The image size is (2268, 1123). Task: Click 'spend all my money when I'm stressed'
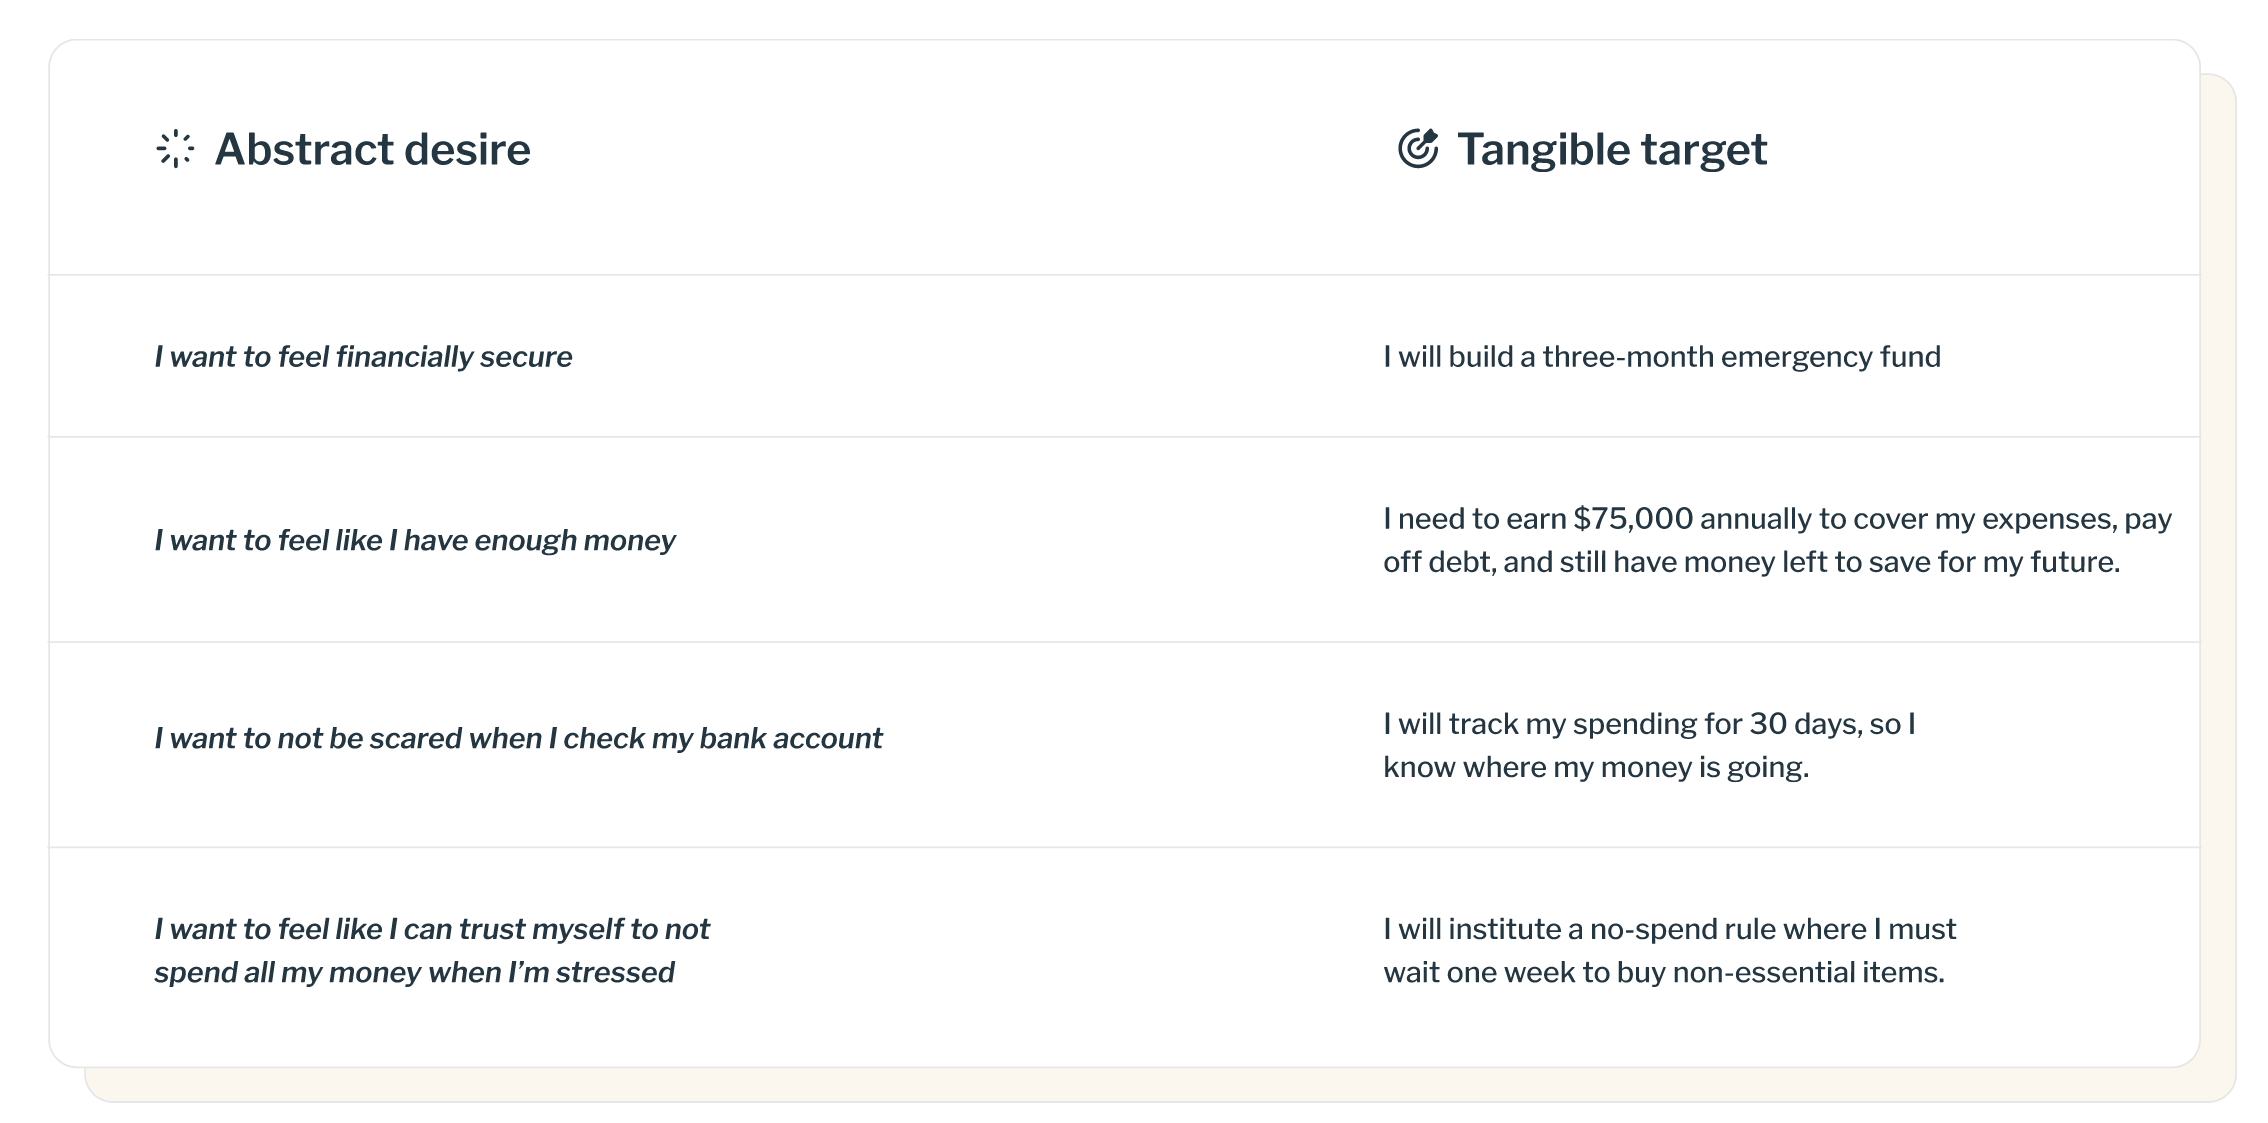(414, 973)
